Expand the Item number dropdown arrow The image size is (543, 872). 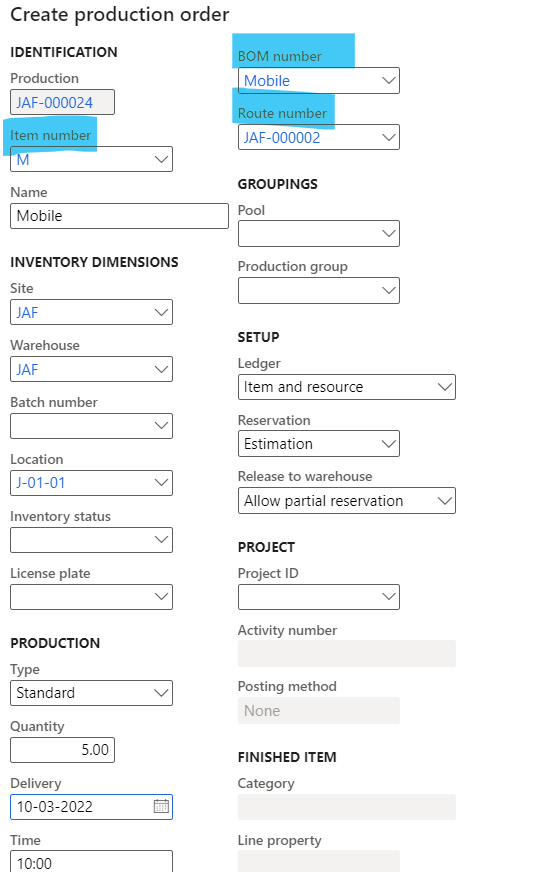(161, 160)
